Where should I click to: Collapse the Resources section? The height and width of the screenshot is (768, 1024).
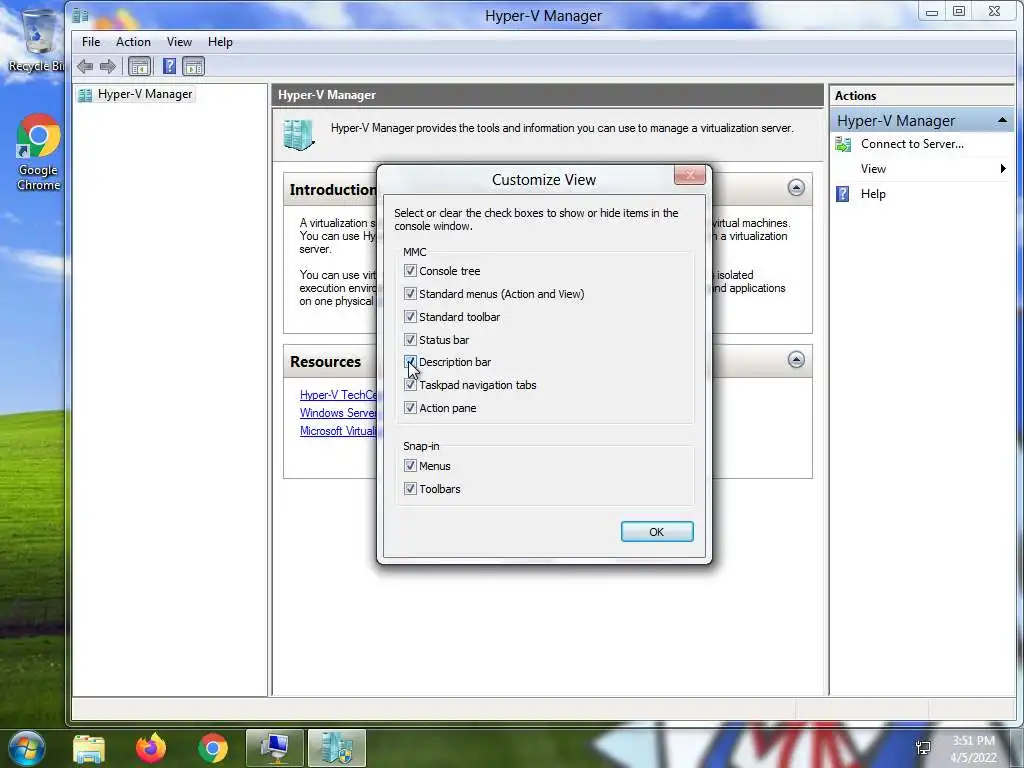pos(795,360)
